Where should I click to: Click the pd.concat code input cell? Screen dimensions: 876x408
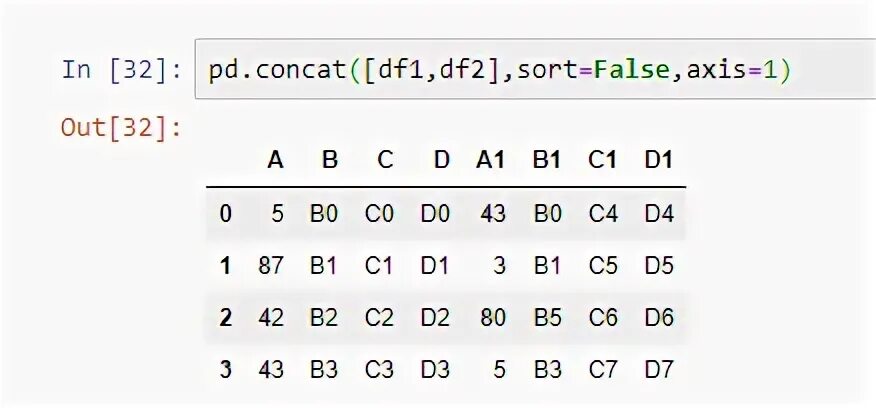point(535,69)
